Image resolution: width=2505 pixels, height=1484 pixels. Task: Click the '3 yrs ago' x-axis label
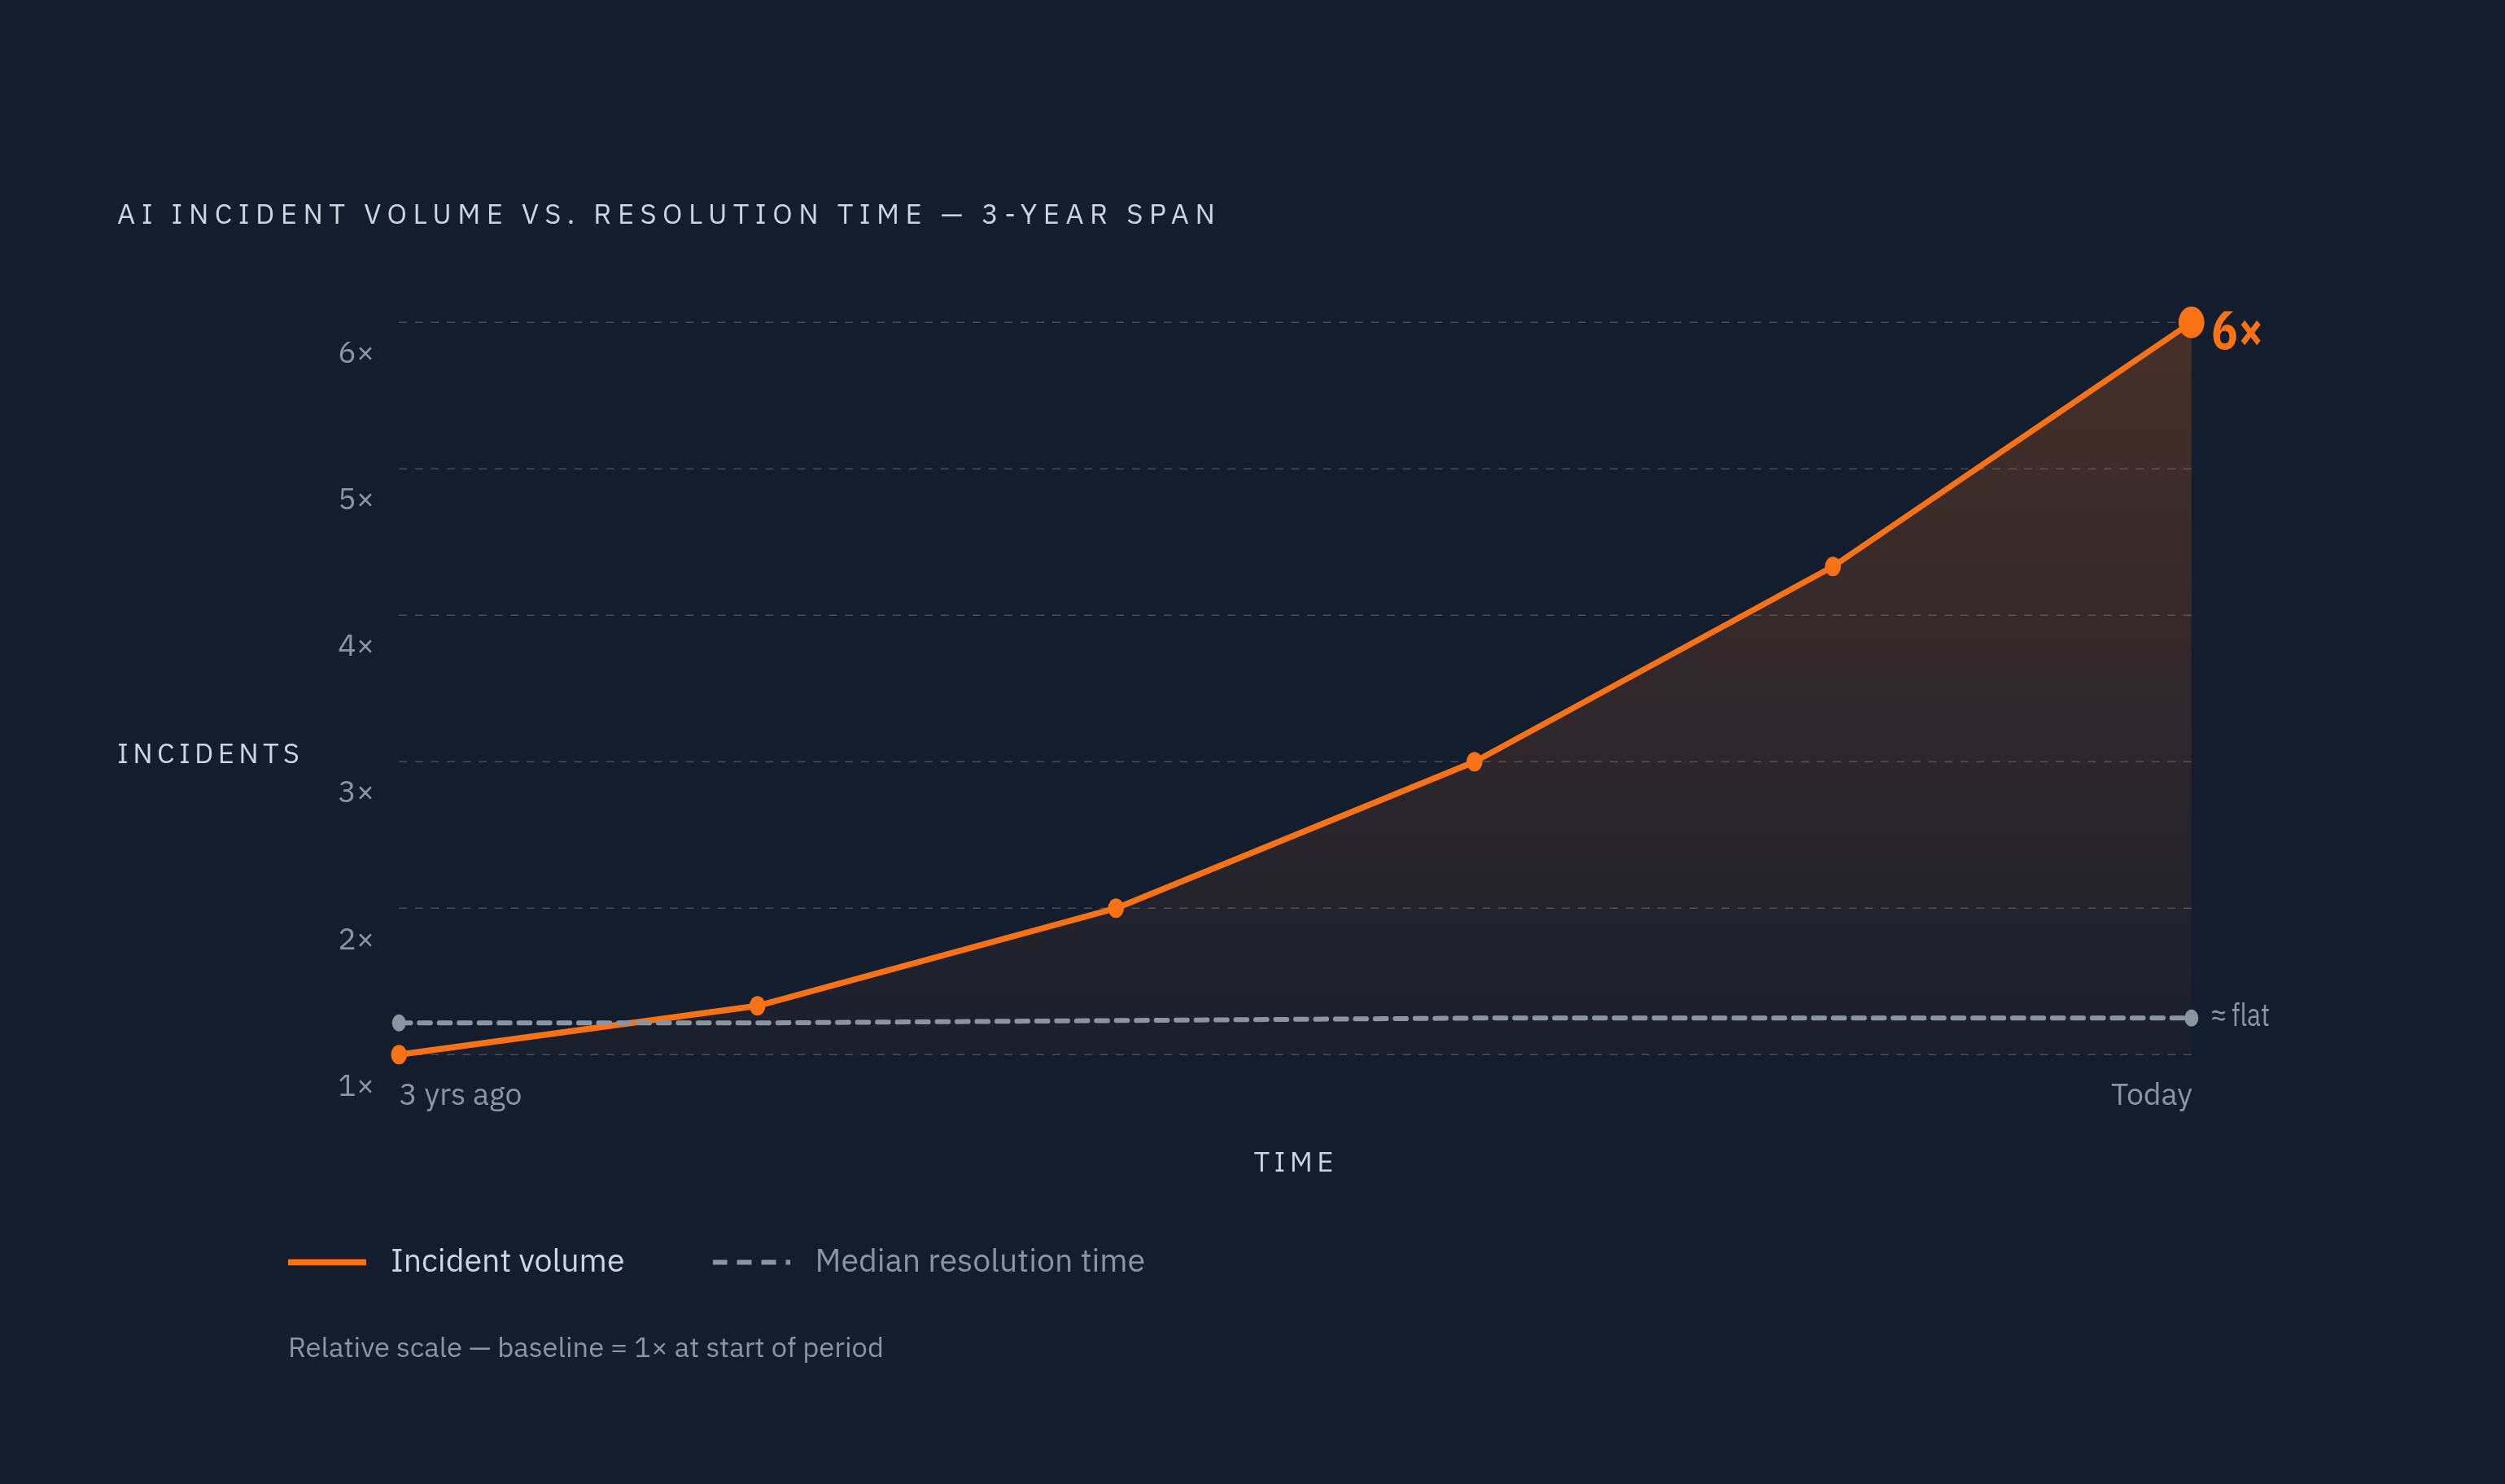[x=460, y=1095]
